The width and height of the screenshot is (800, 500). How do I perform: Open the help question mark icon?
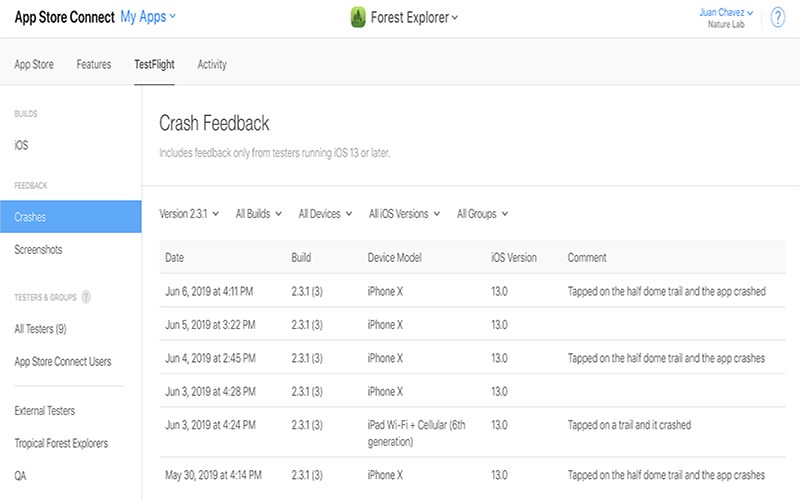778,17
